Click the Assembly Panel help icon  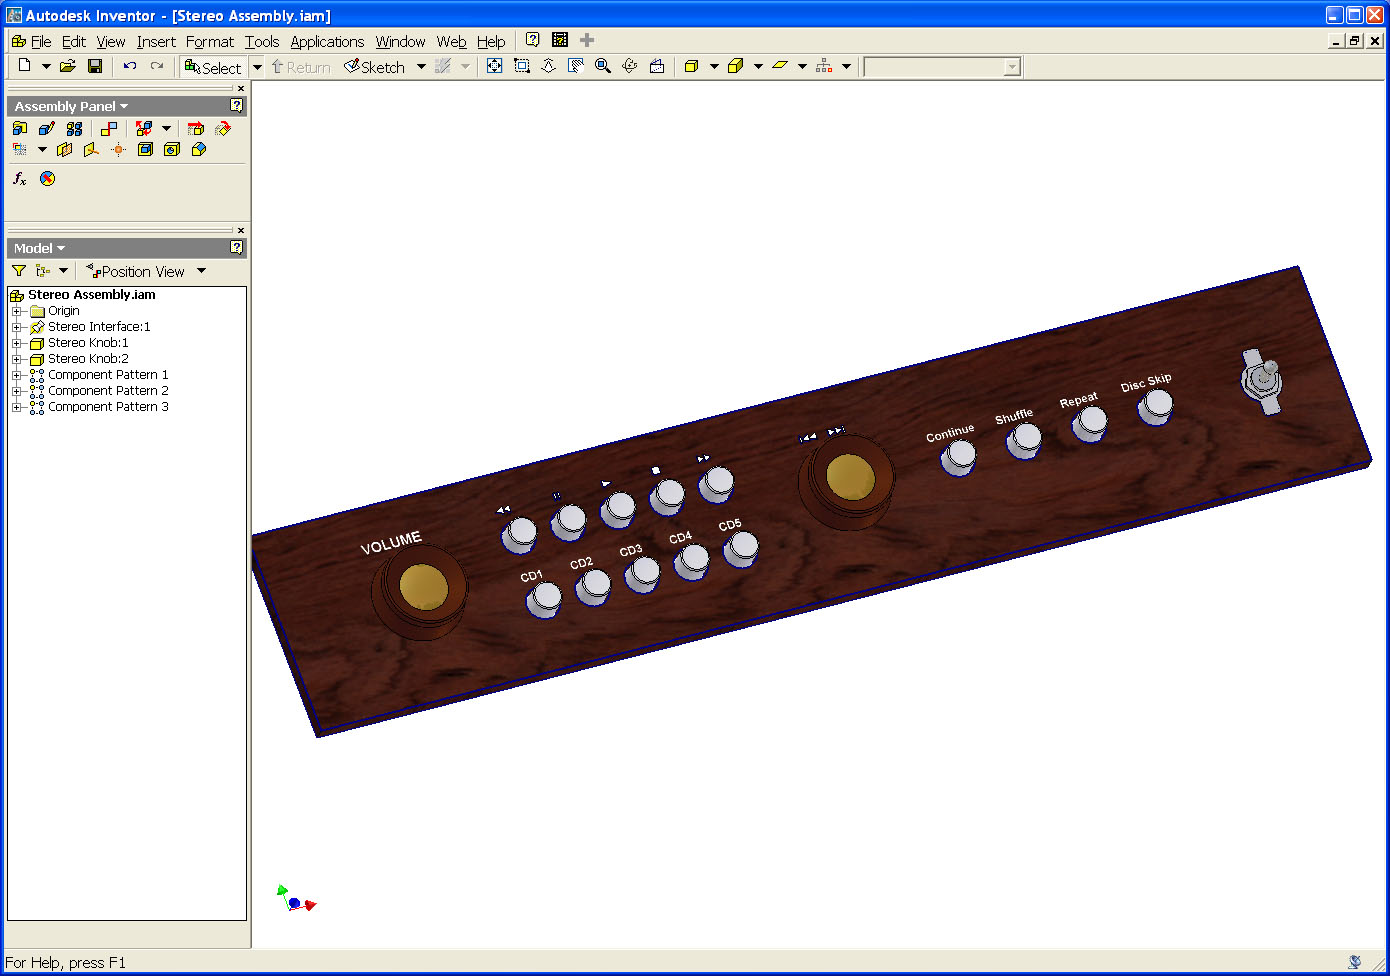click(236, 105)
